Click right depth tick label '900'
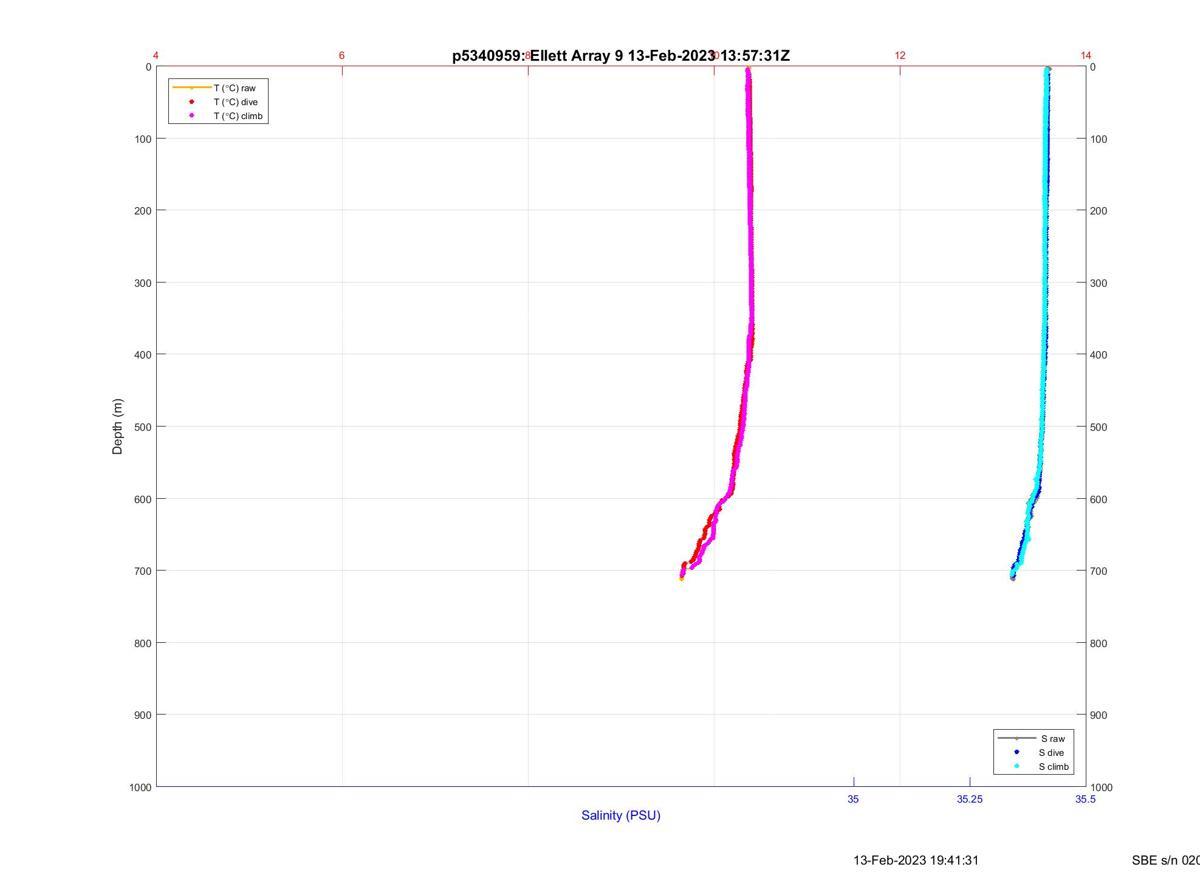Viewport: 1200px width, 885px height. [1099, 715]
